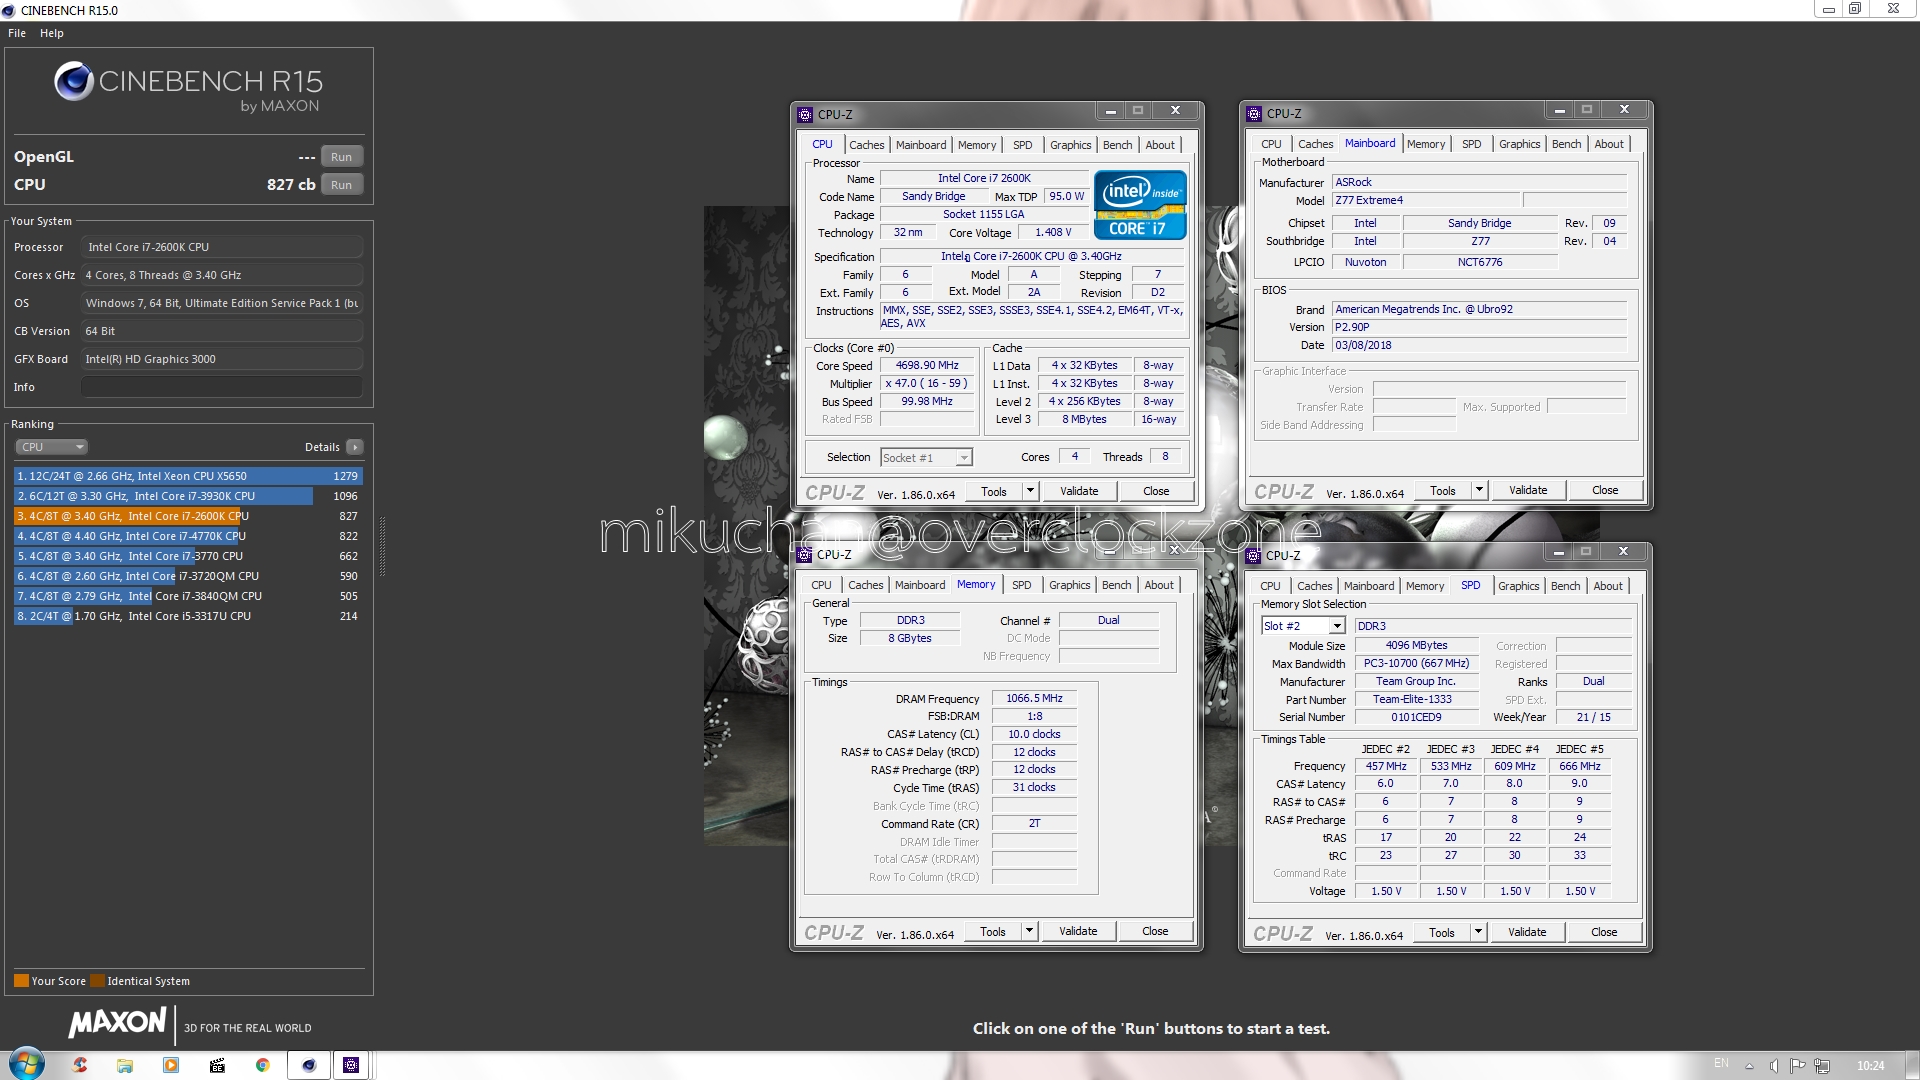Open CCleaner from the taskbar
The image size is (1920, 1080).
pyautogui.click(x=80, y=1065)
